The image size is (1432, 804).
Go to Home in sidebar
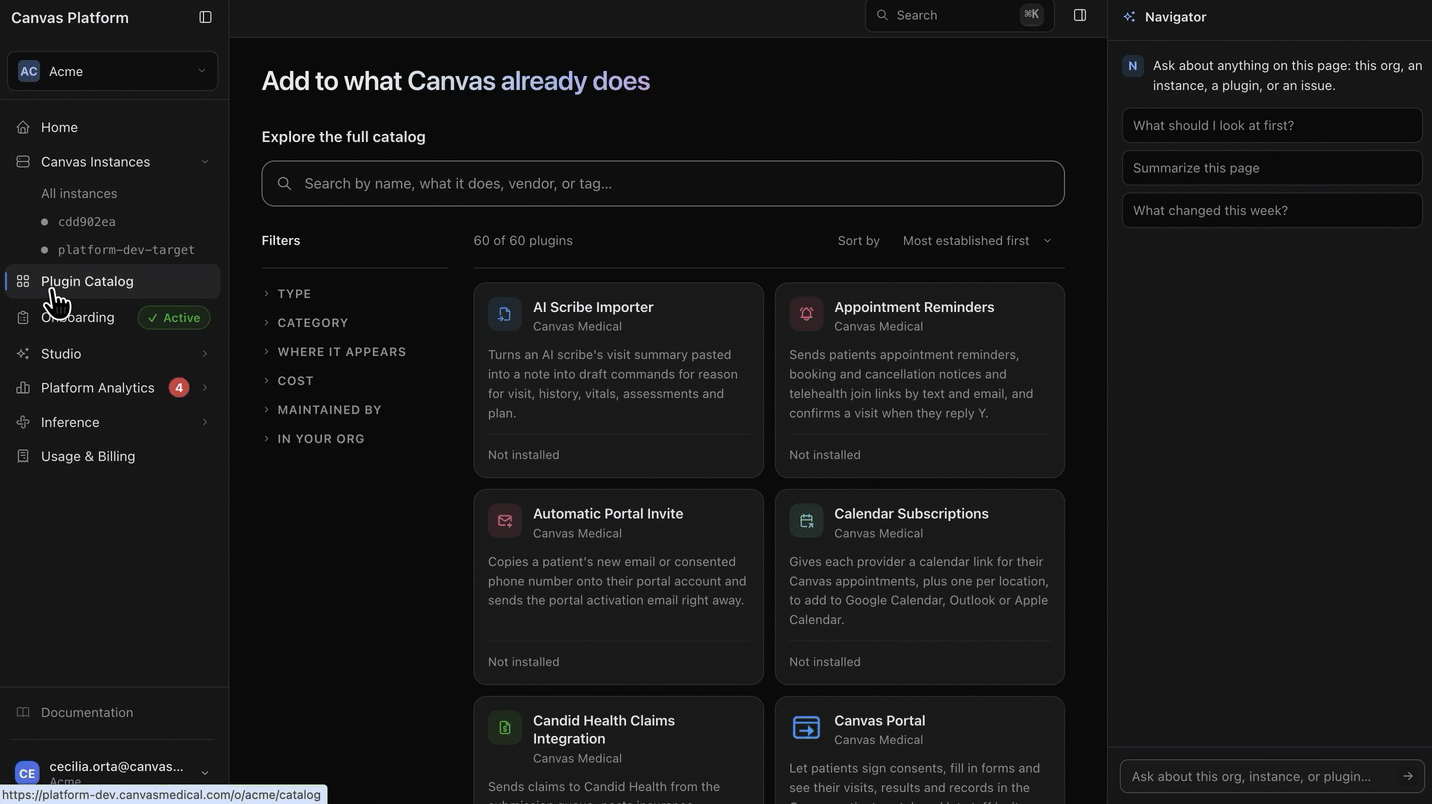(112, 127)
